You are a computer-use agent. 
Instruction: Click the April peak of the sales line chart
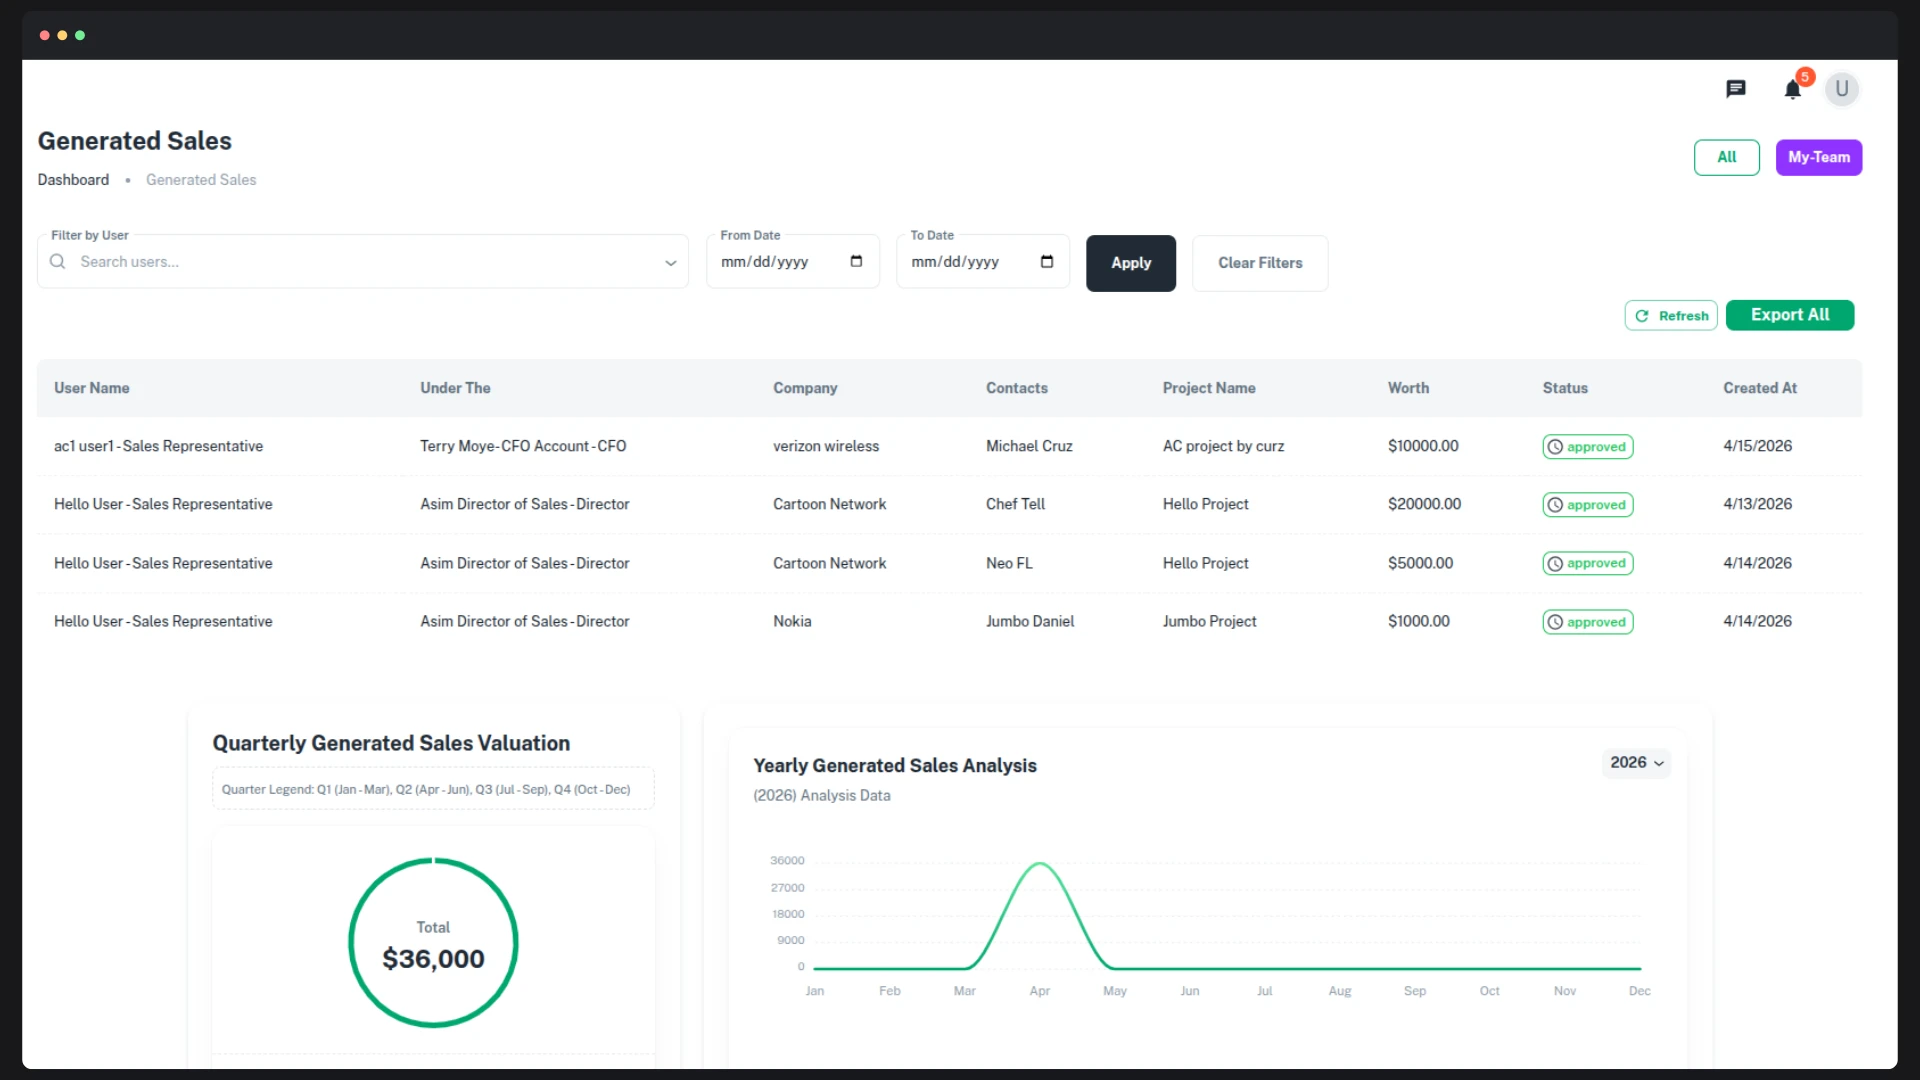pyautogui.click(x=1040, y=864)
